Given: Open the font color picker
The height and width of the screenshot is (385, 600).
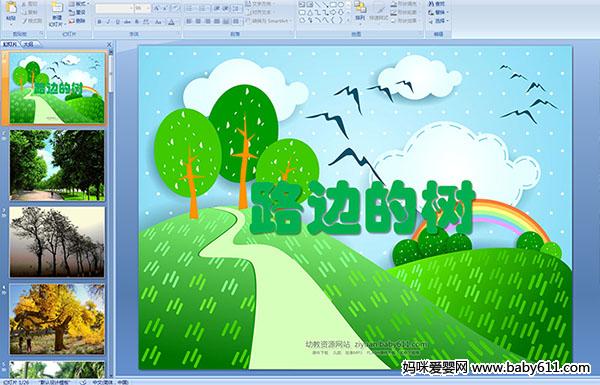Looking at the screenshot, I should (x=172, y=22).
